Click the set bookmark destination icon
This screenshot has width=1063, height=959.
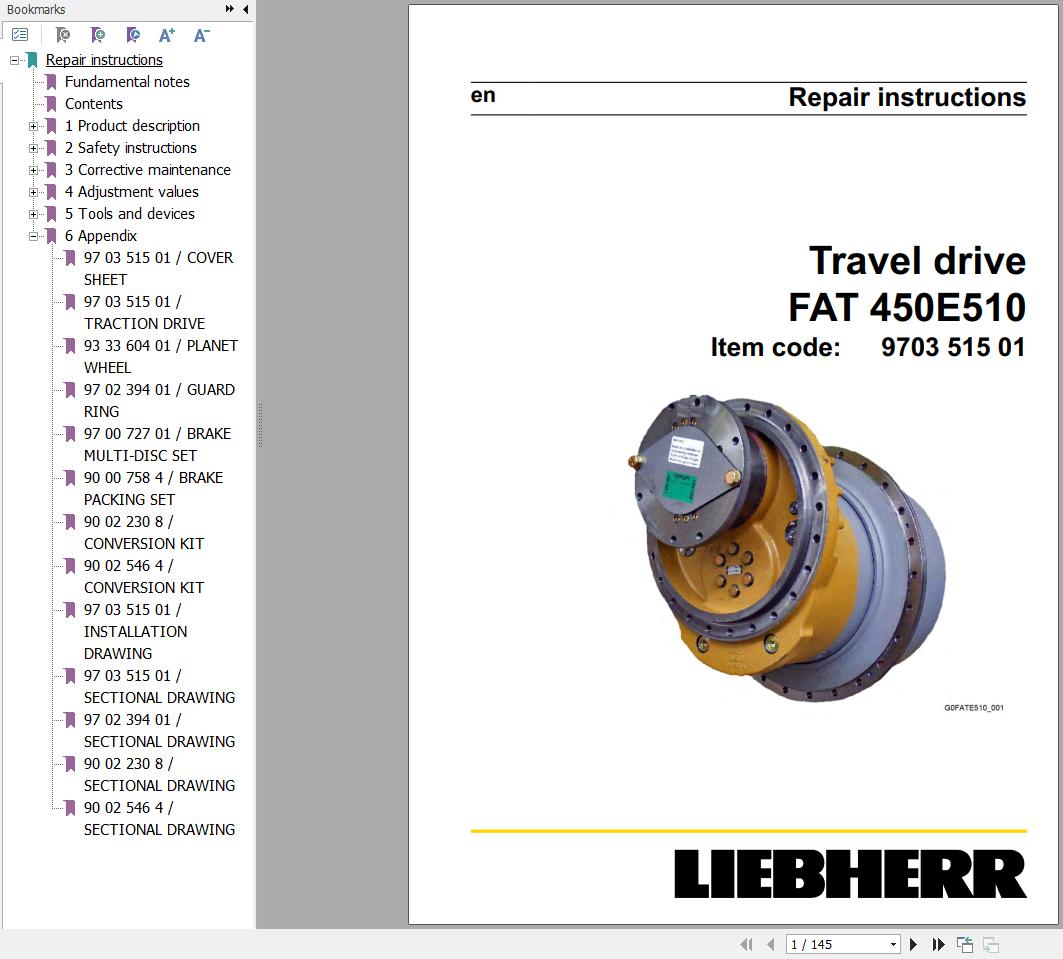133,35
